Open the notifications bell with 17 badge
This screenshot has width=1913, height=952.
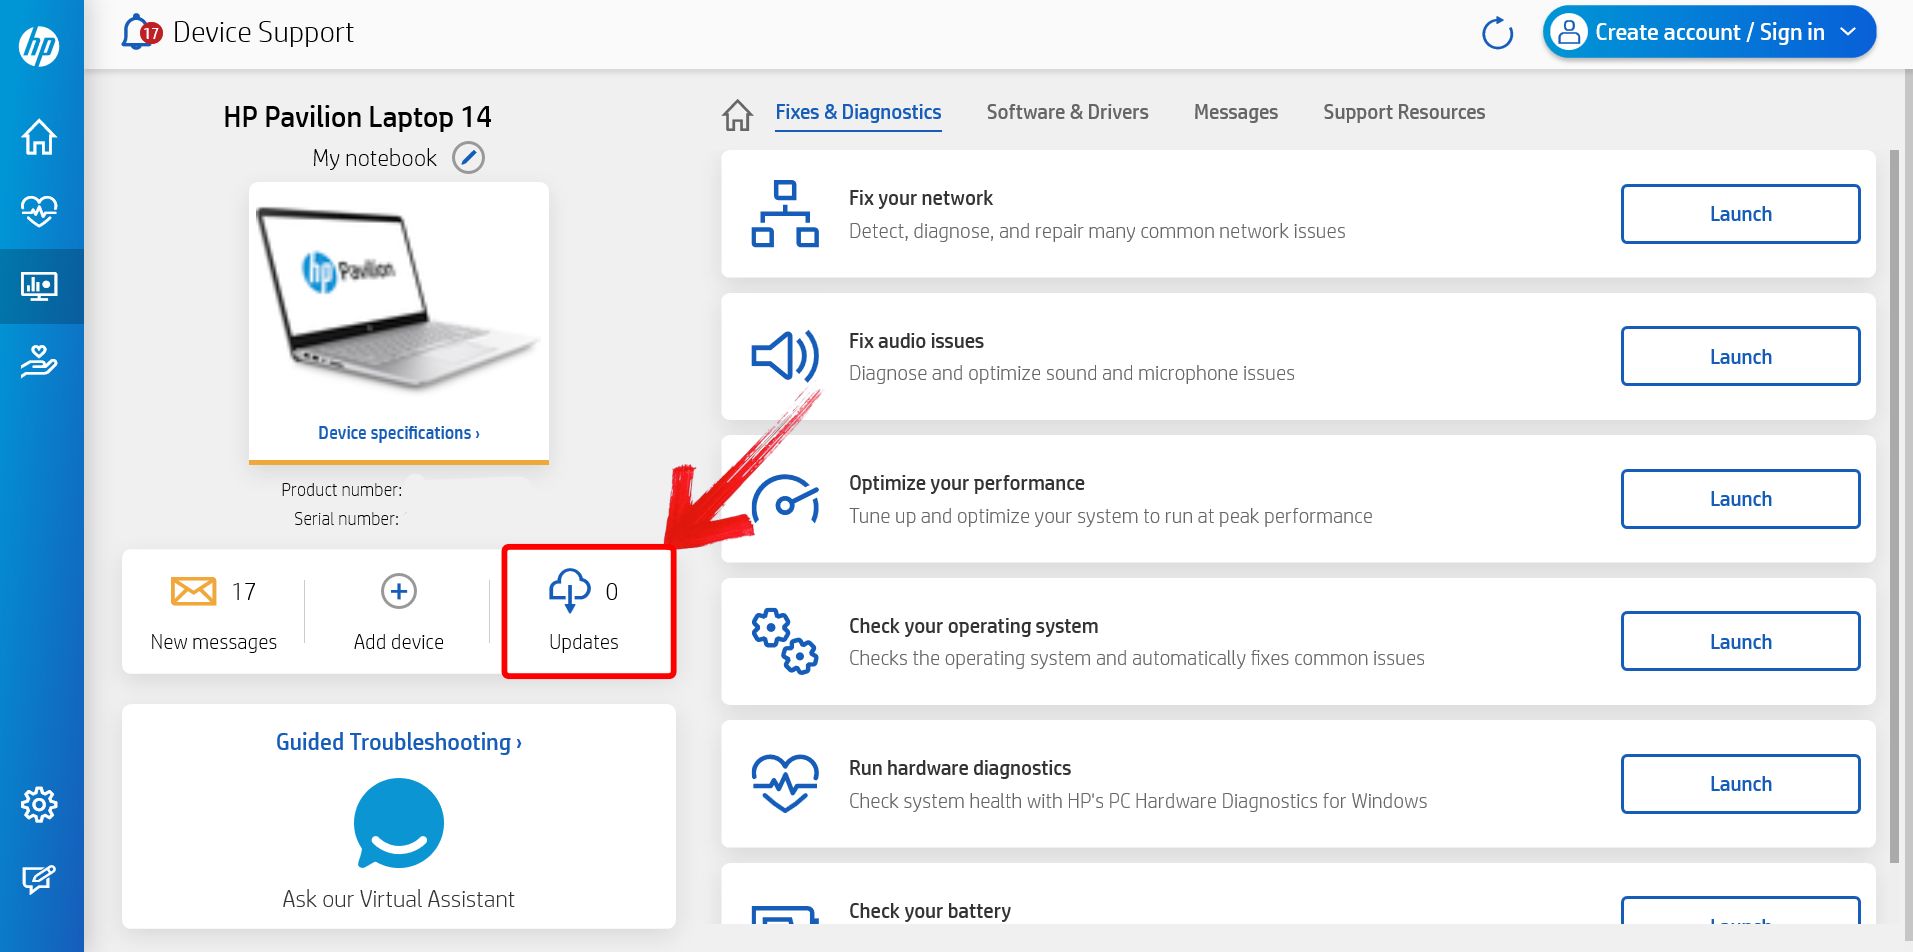pyautogui.click(x=140, y=32)
